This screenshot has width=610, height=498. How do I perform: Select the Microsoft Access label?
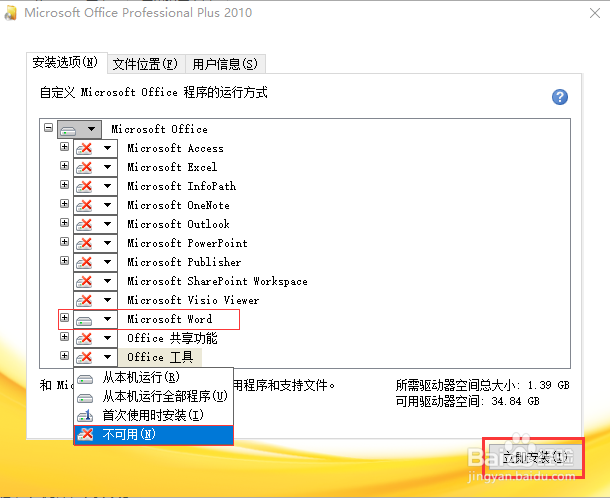click(175, 148)
